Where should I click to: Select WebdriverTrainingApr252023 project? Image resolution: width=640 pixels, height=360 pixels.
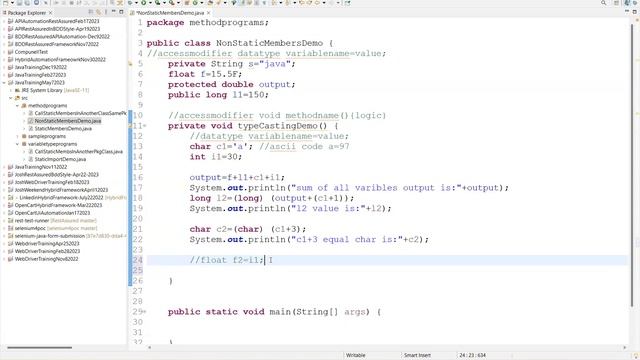47,244
